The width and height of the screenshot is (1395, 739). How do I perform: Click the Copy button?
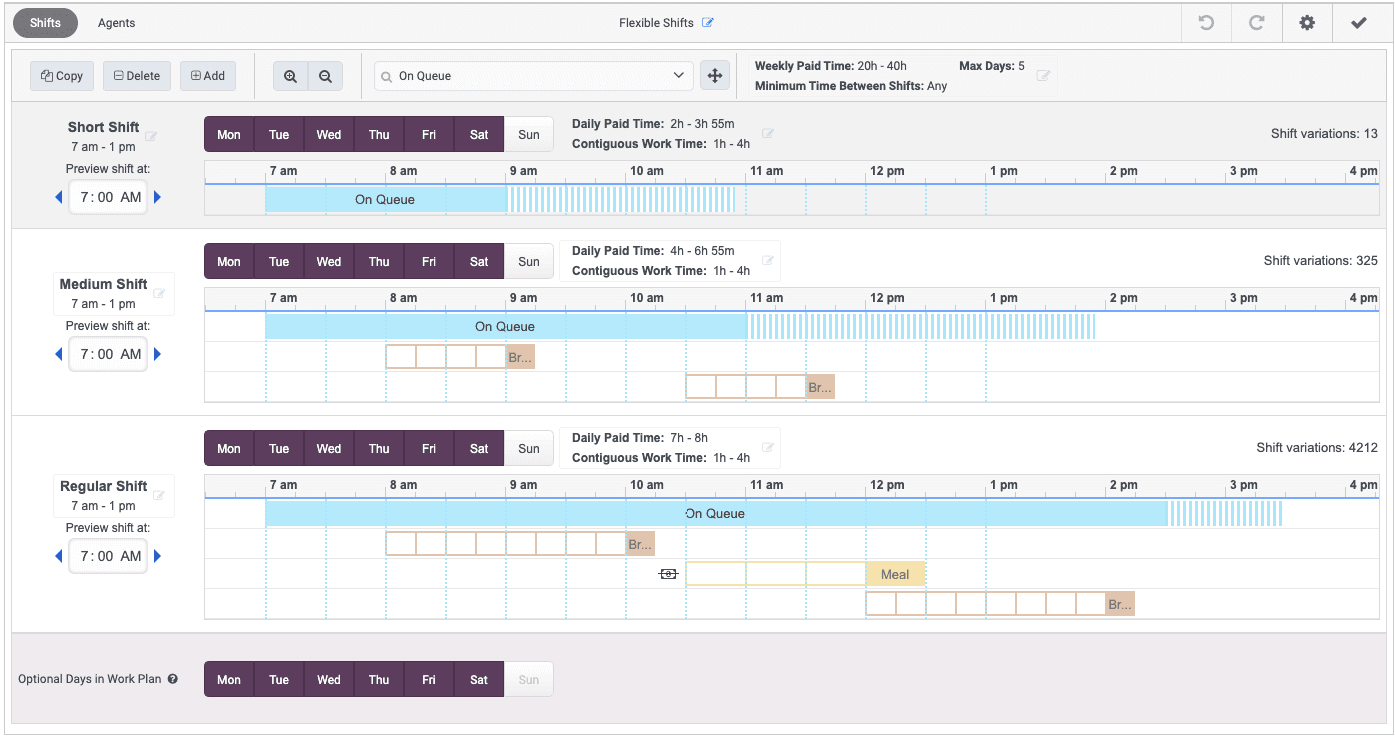pos(61,75)
